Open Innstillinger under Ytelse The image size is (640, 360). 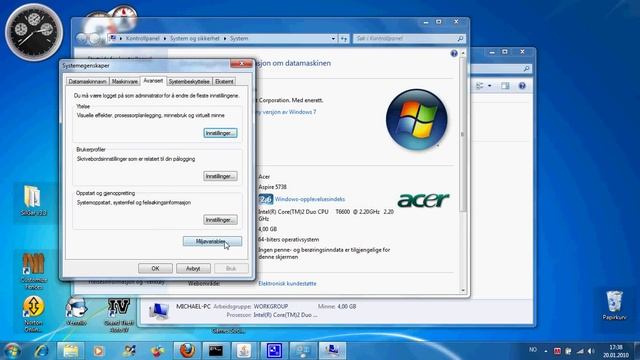(220, 133)
